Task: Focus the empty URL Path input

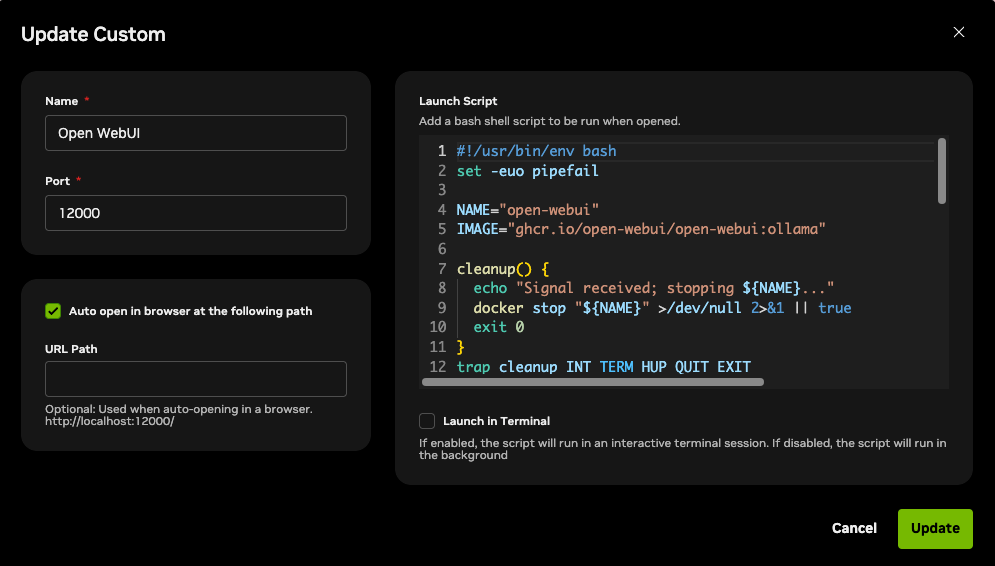Action: [x=196, y=379]
